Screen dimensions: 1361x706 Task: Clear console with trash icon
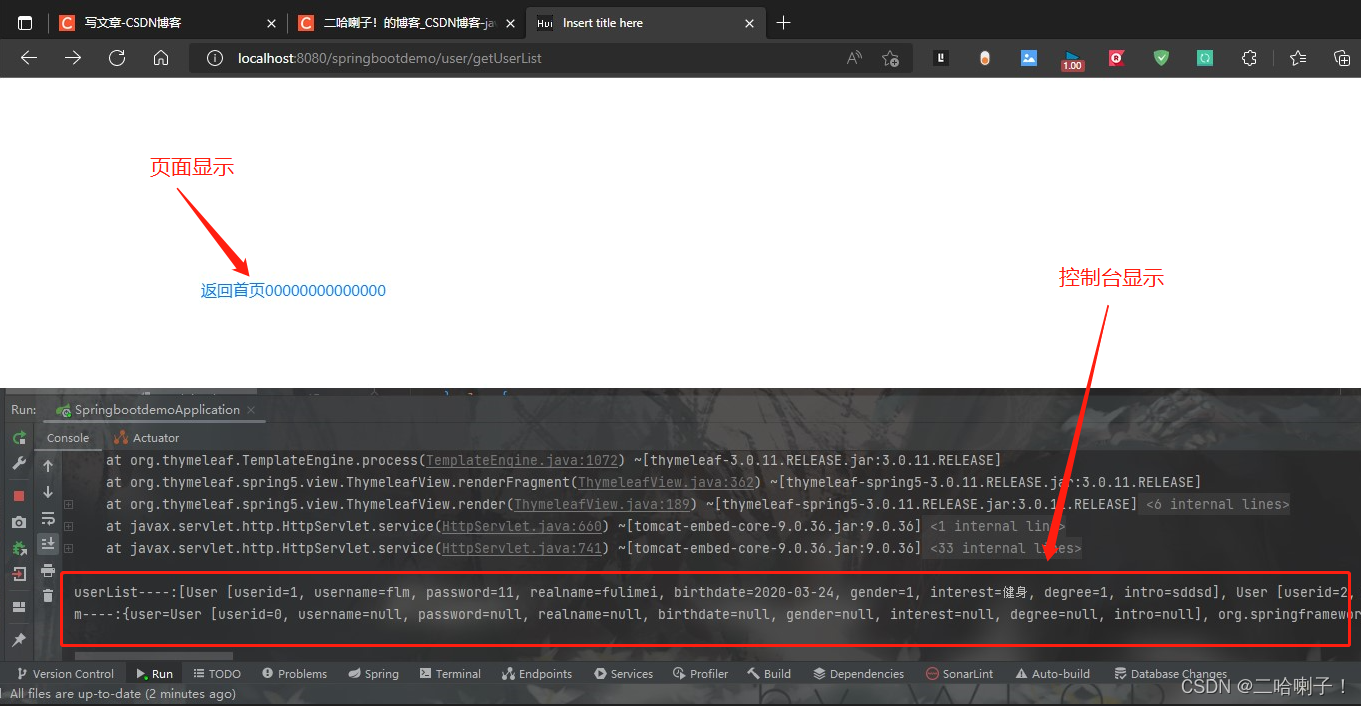coord(48,596)
